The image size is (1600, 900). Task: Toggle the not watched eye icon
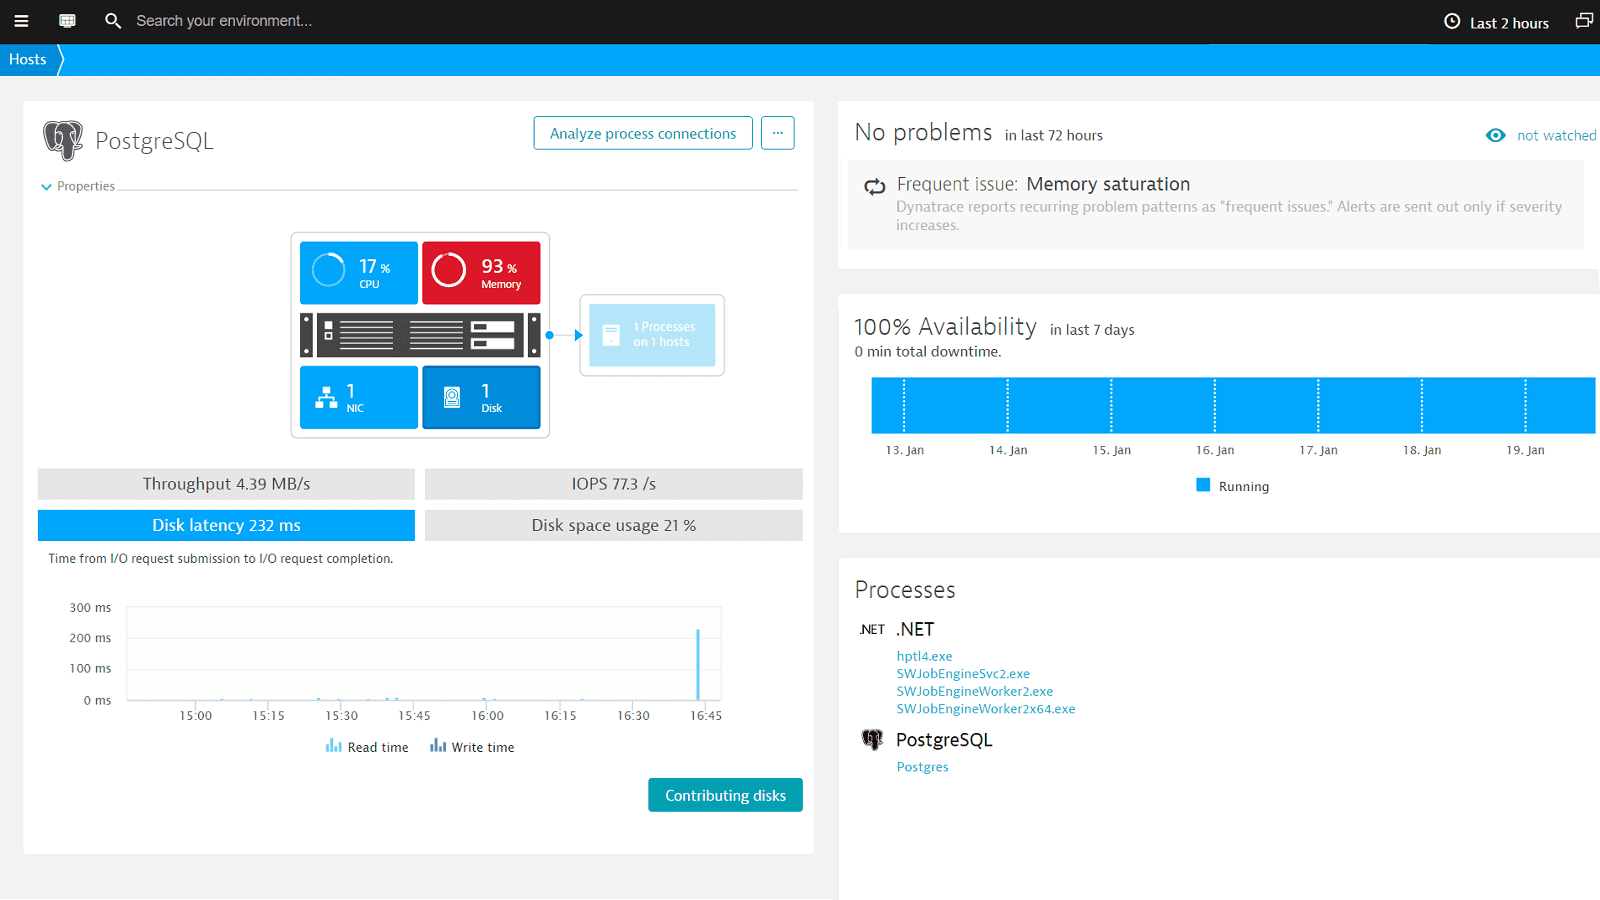pyautogui.click(x=1495, y=135)
